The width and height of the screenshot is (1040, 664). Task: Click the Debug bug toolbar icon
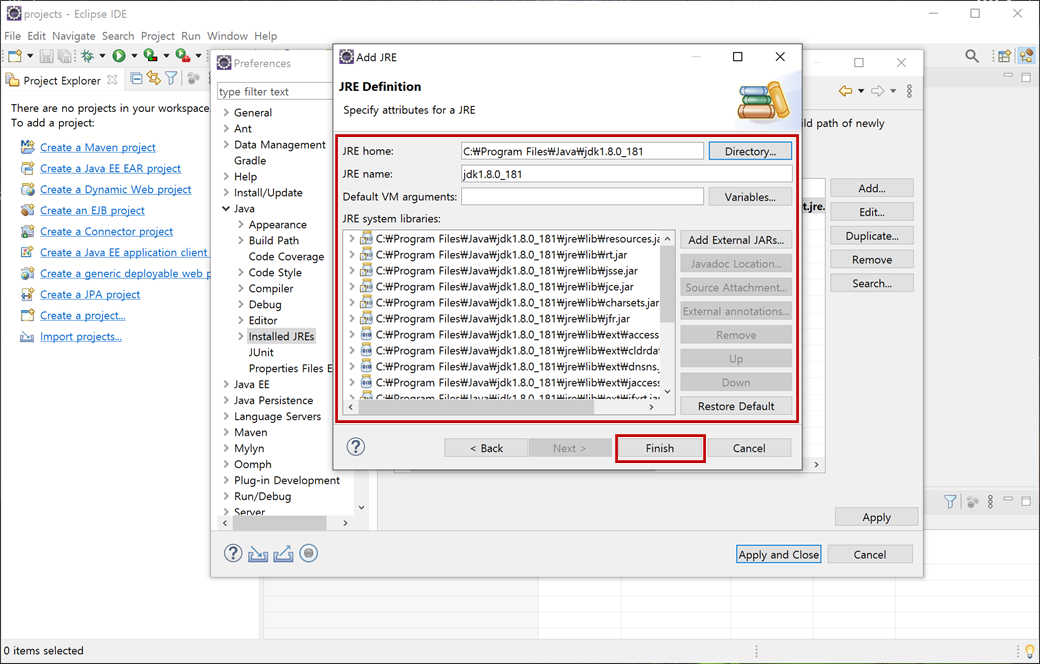87,56
